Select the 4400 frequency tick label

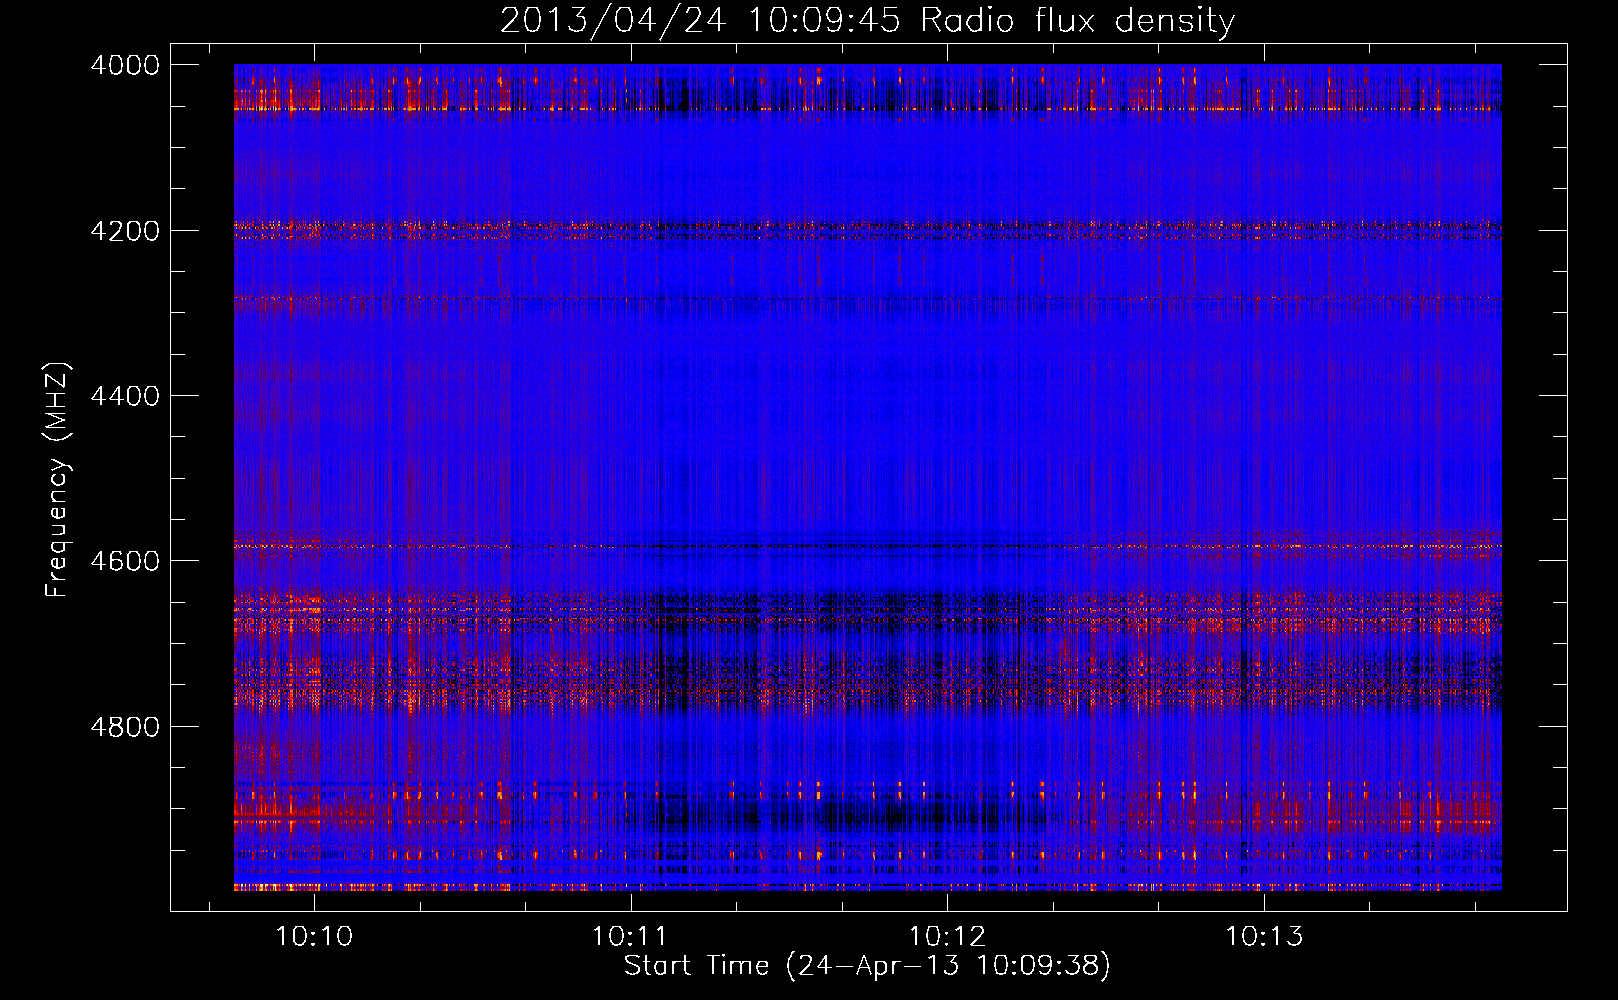tap(125, 396)
